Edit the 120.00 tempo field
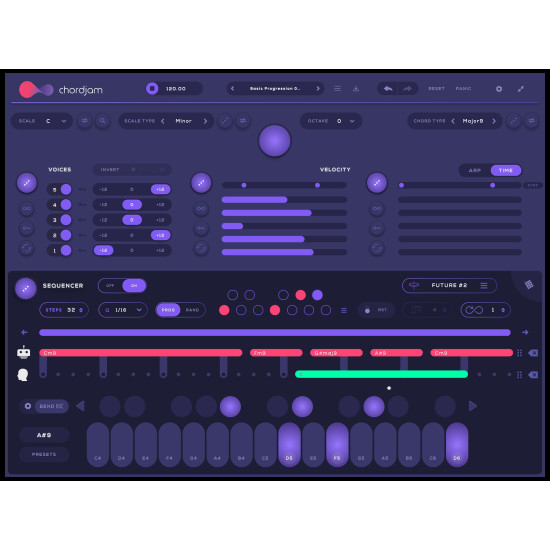550x550 pixels. click(176, 88)
